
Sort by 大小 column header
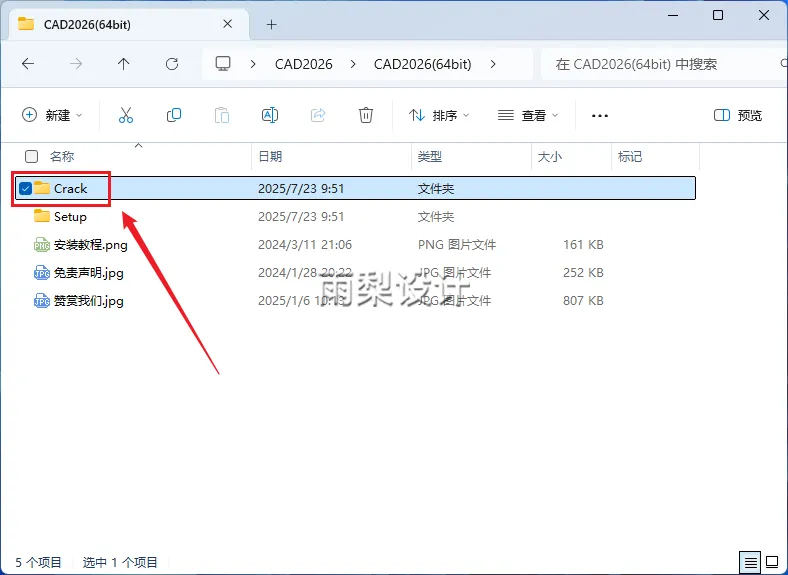pos(550,156)
